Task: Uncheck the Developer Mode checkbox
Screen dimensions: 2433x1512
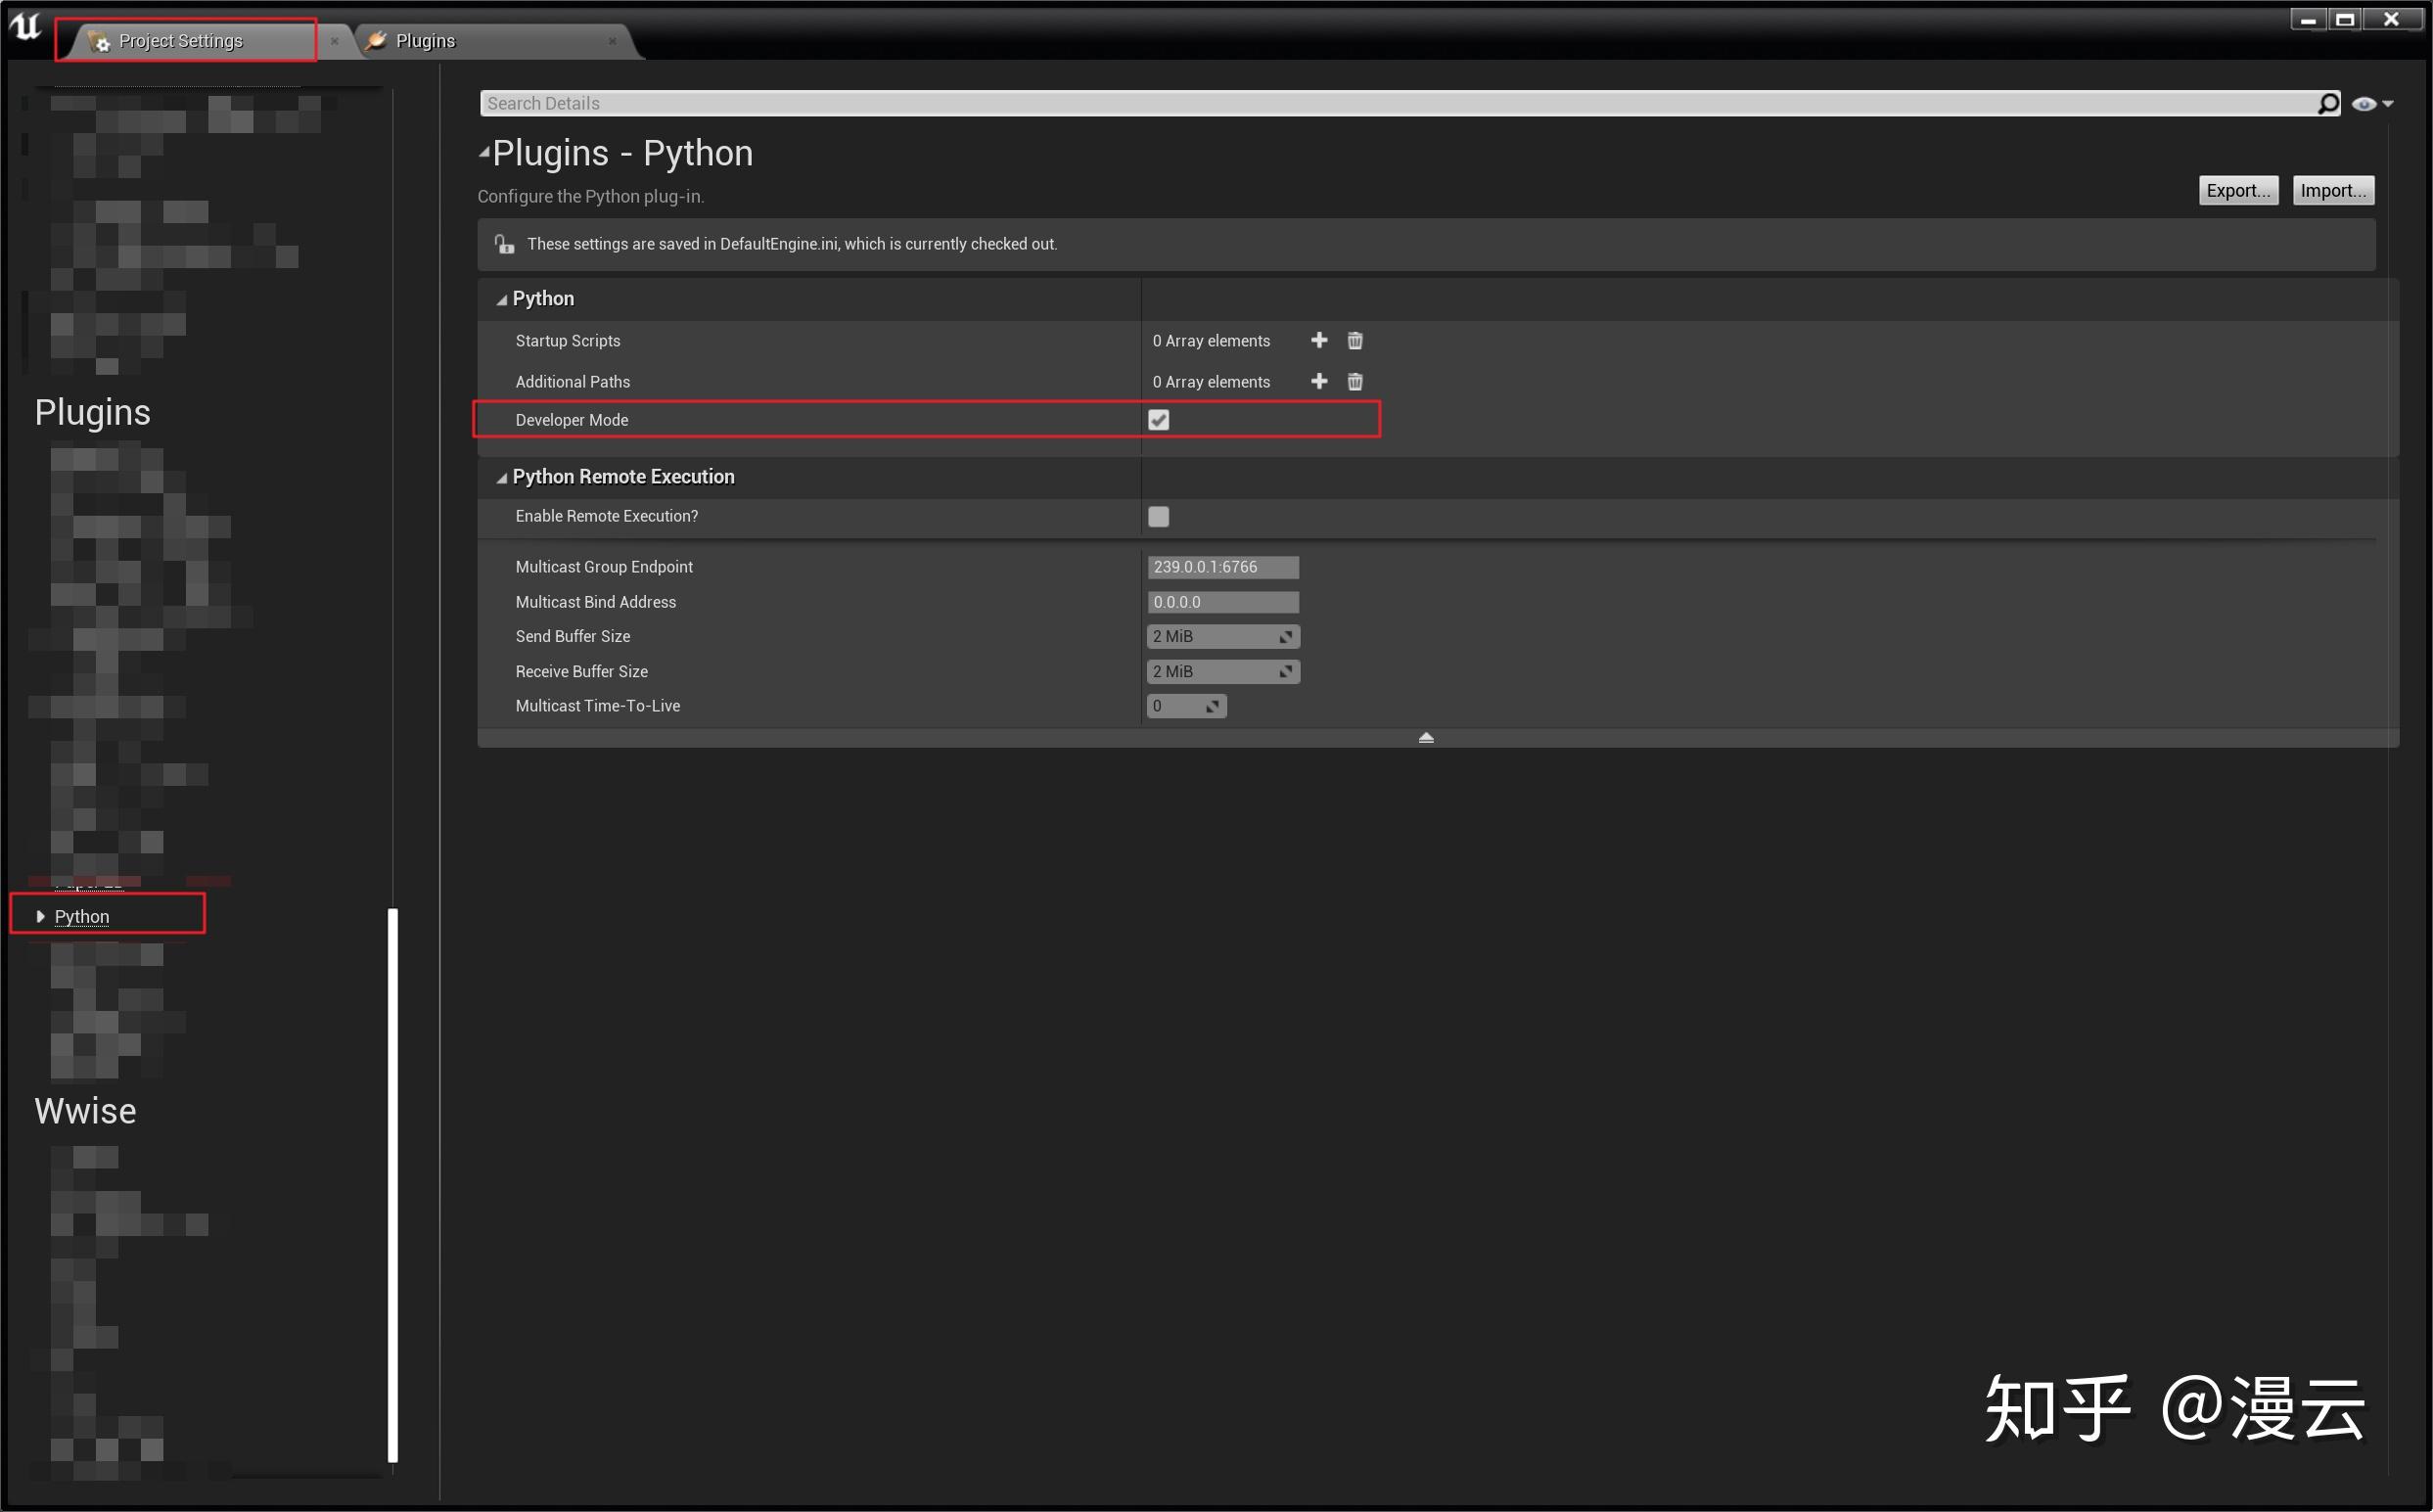Action: [1158, 419]
